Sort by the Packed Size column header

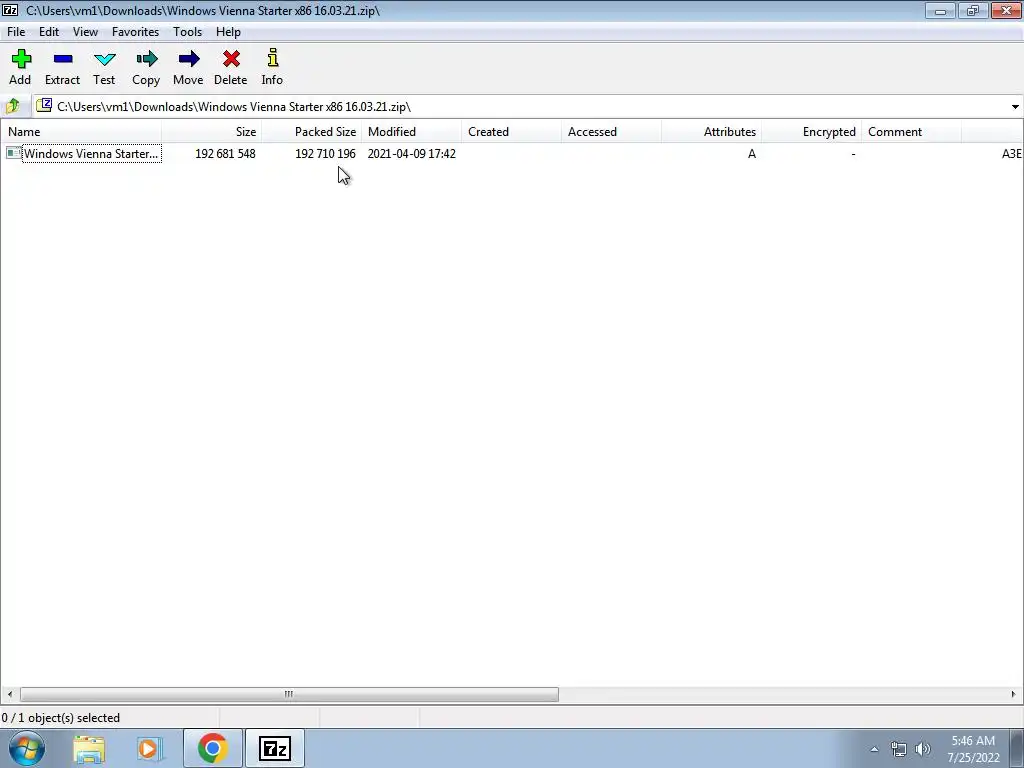[312, 131]
